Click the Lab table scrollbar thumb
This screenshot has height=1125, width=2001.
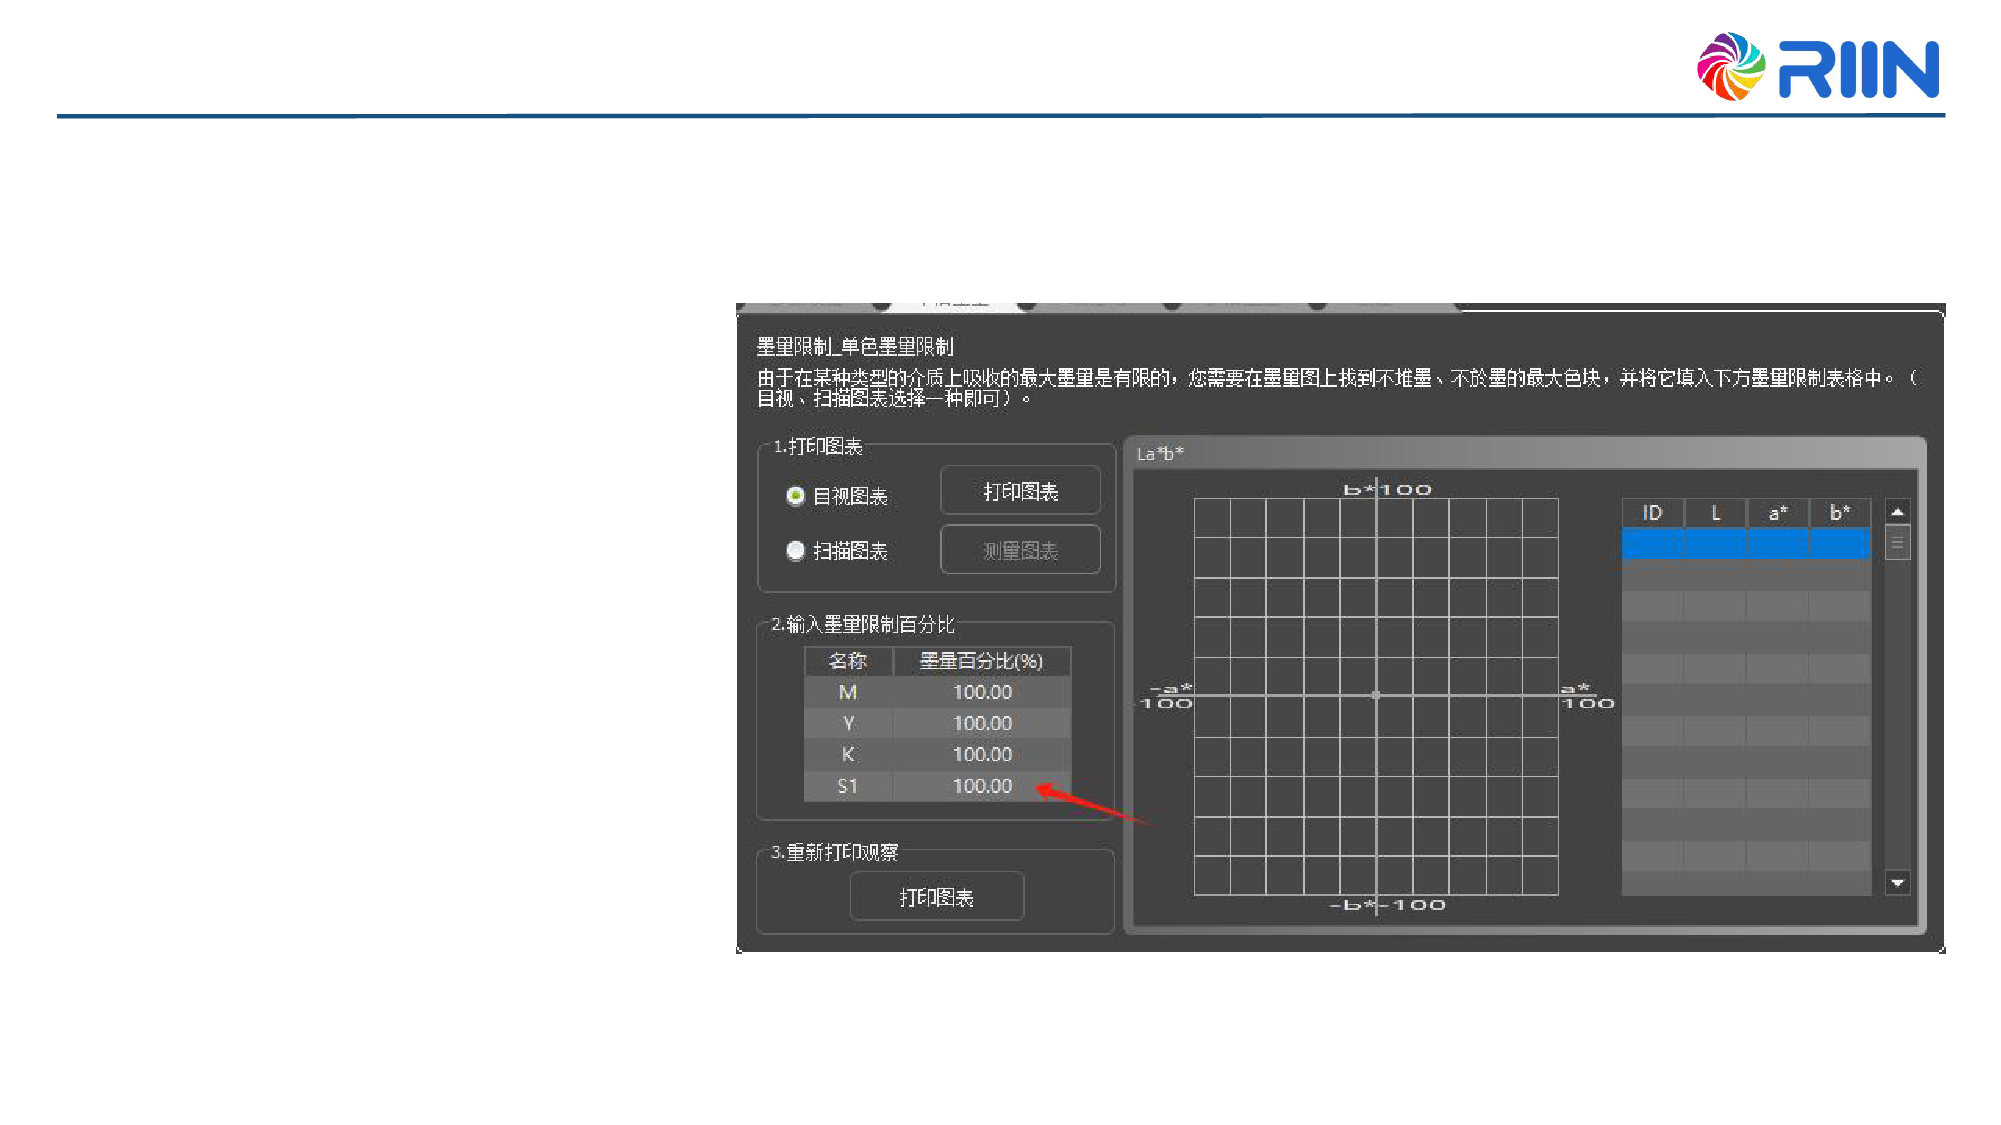click(x=1897, y=543)
